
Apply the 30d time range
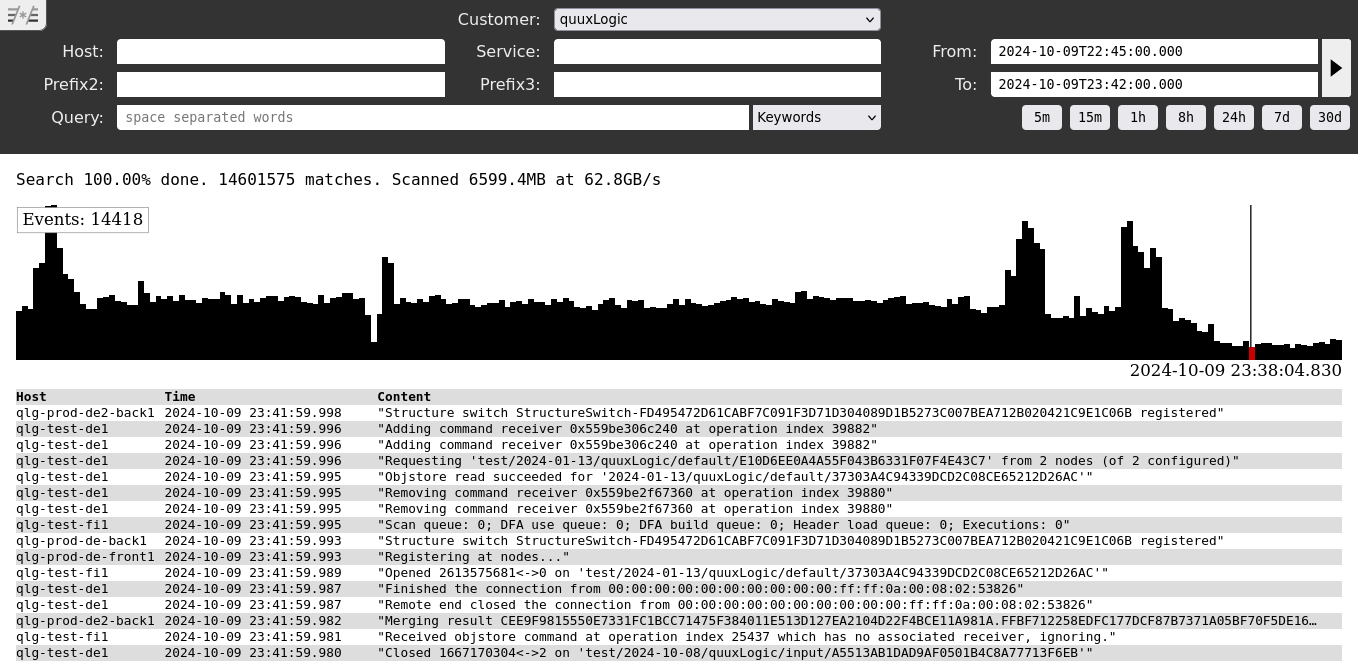pyautogui.click(x=1329, y=117)
